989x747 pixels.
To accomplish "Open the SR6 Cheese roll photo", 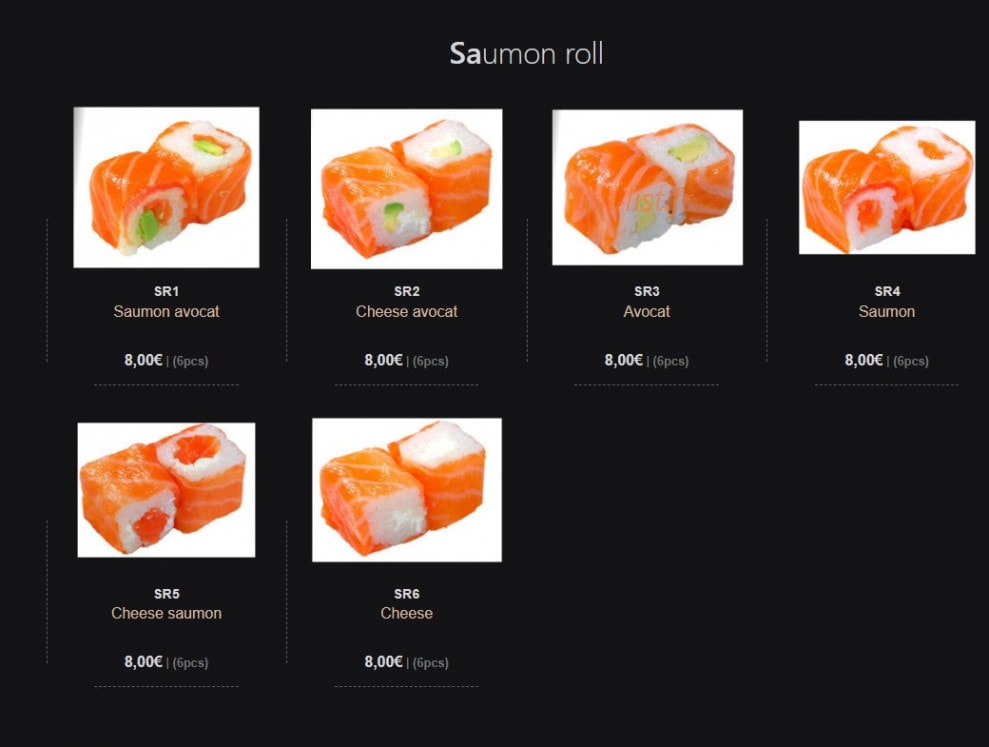I will [407, 490].
